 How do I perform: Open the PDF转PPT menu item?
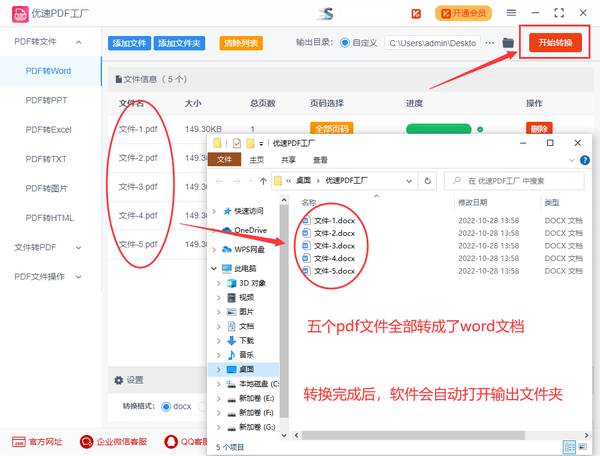pyautogui.click(x=46, y=100)
